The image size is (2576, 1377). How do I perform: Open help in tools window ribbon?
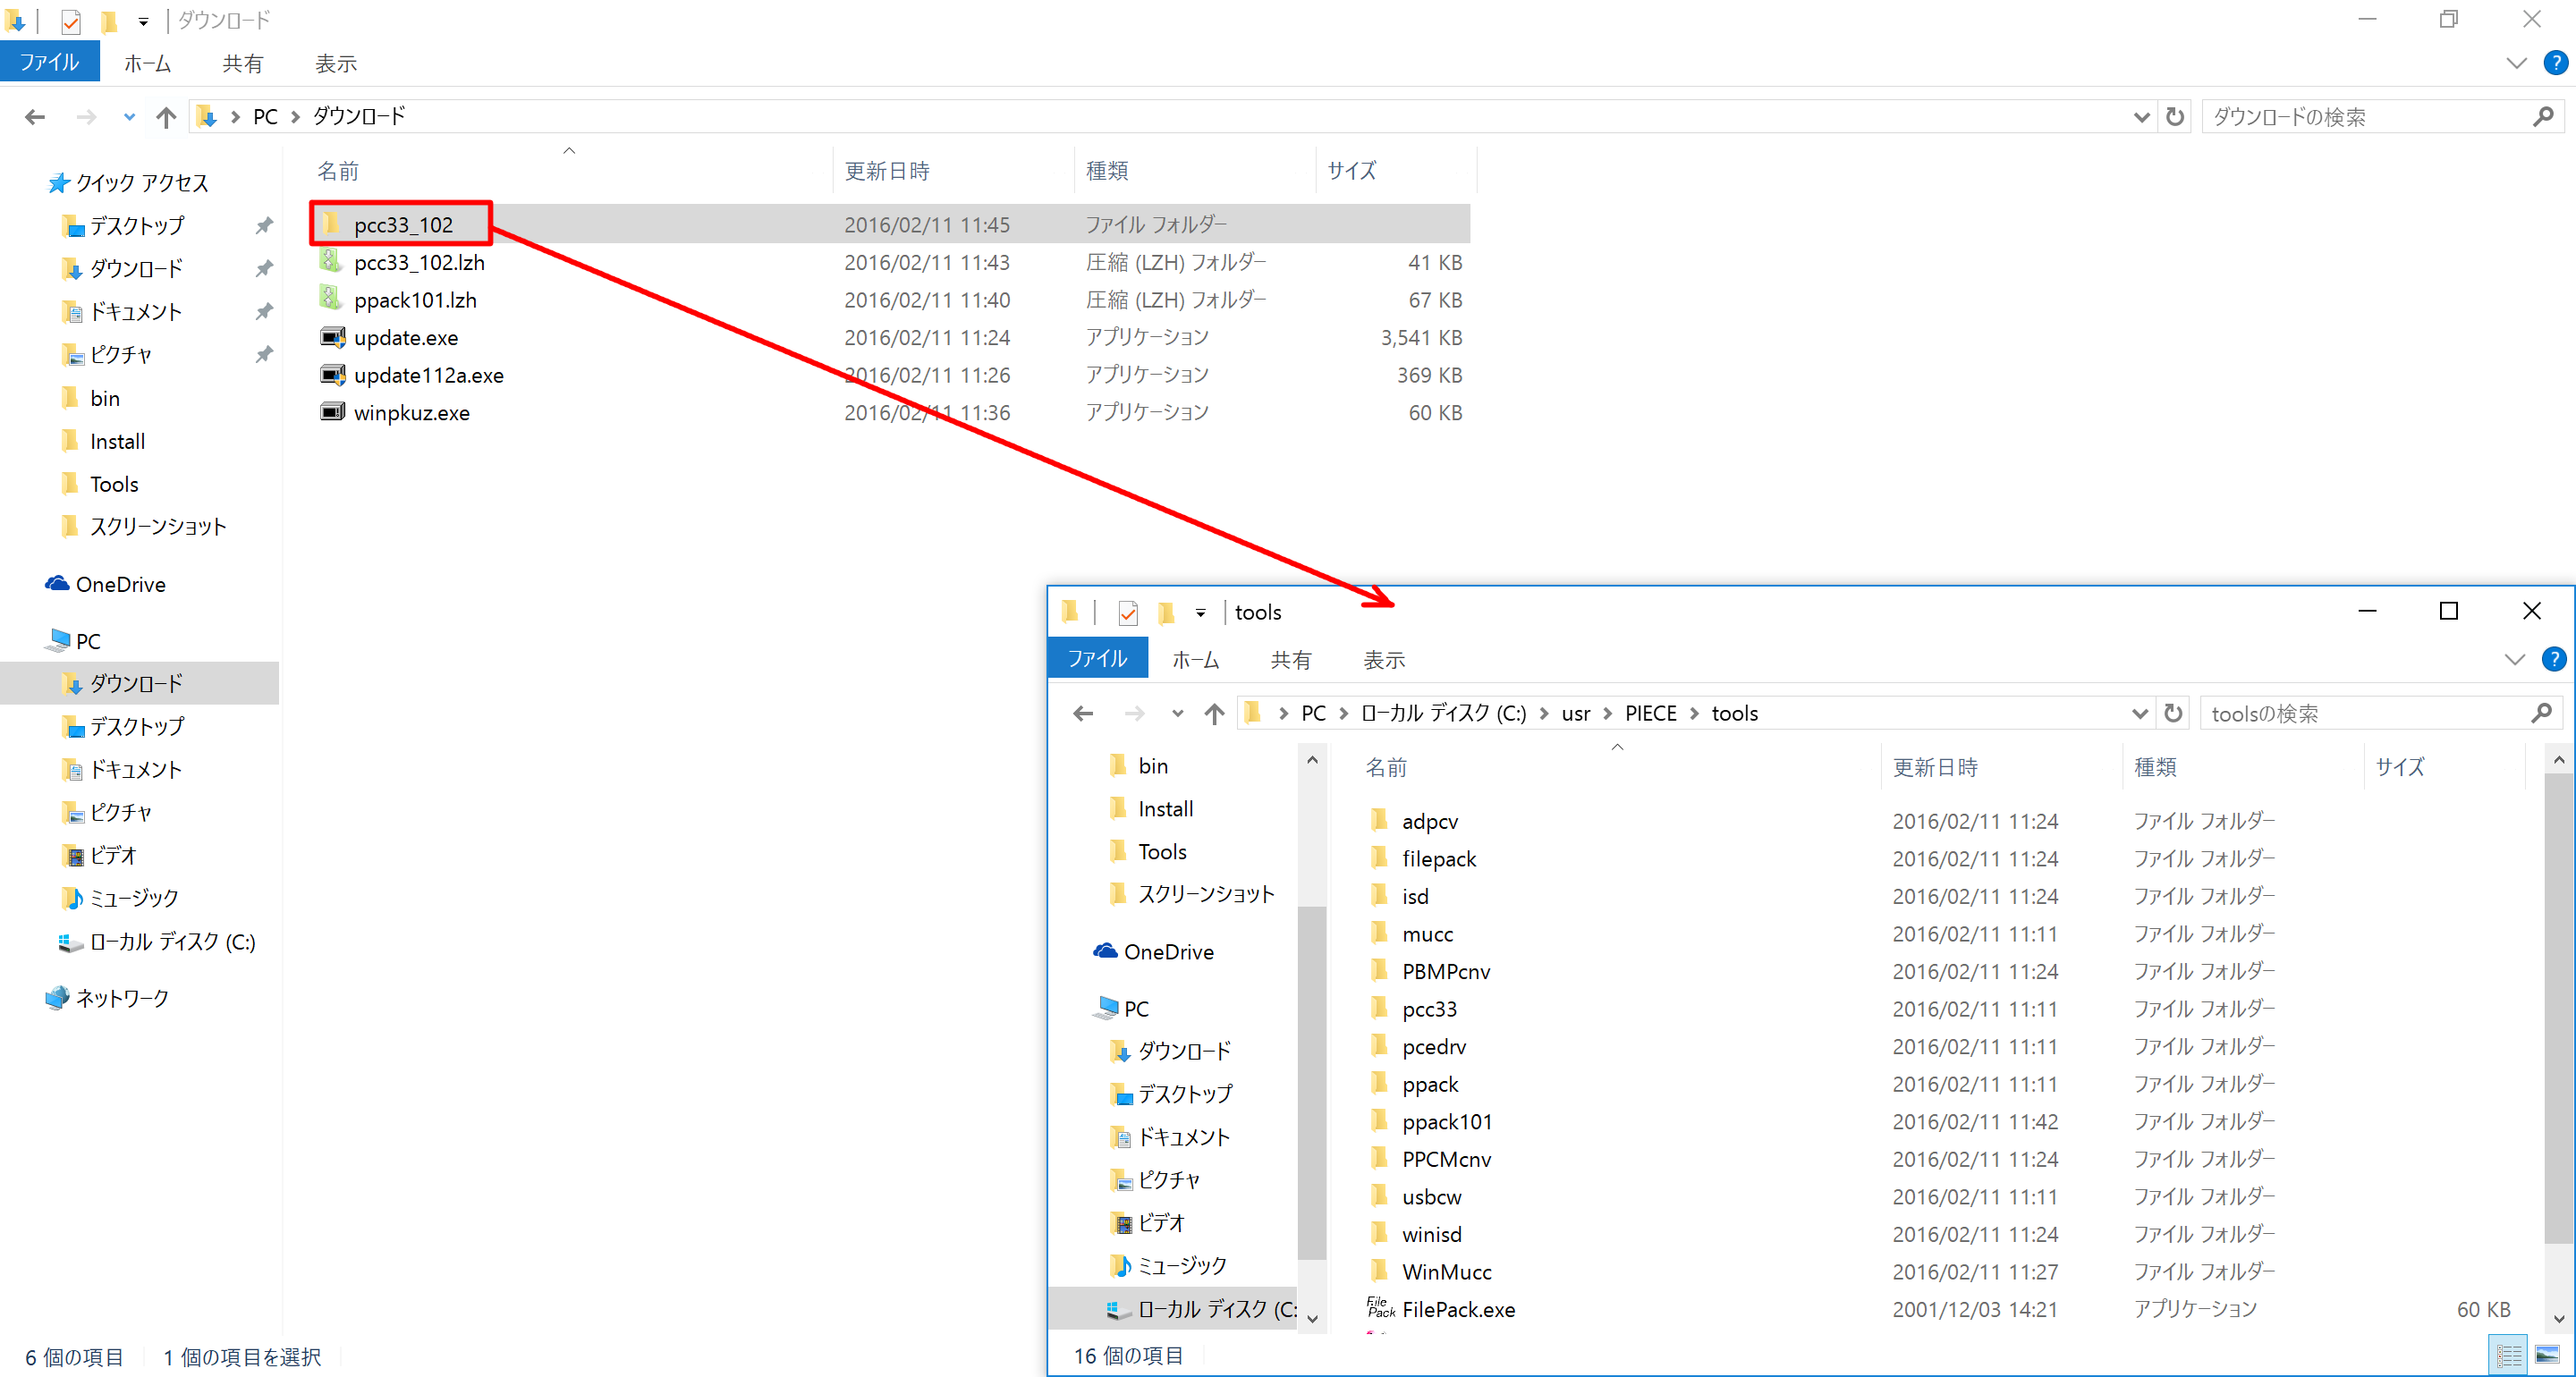pos(2553,659)
